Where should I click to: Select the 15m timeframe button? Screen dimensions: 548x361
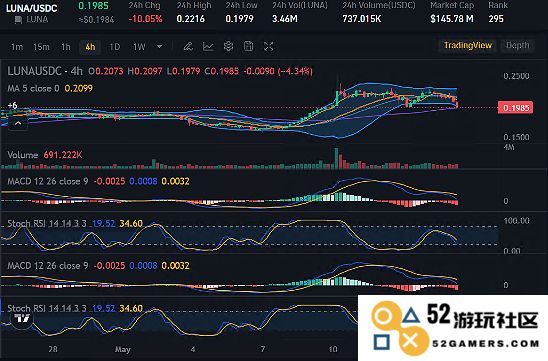click(41, 47)
